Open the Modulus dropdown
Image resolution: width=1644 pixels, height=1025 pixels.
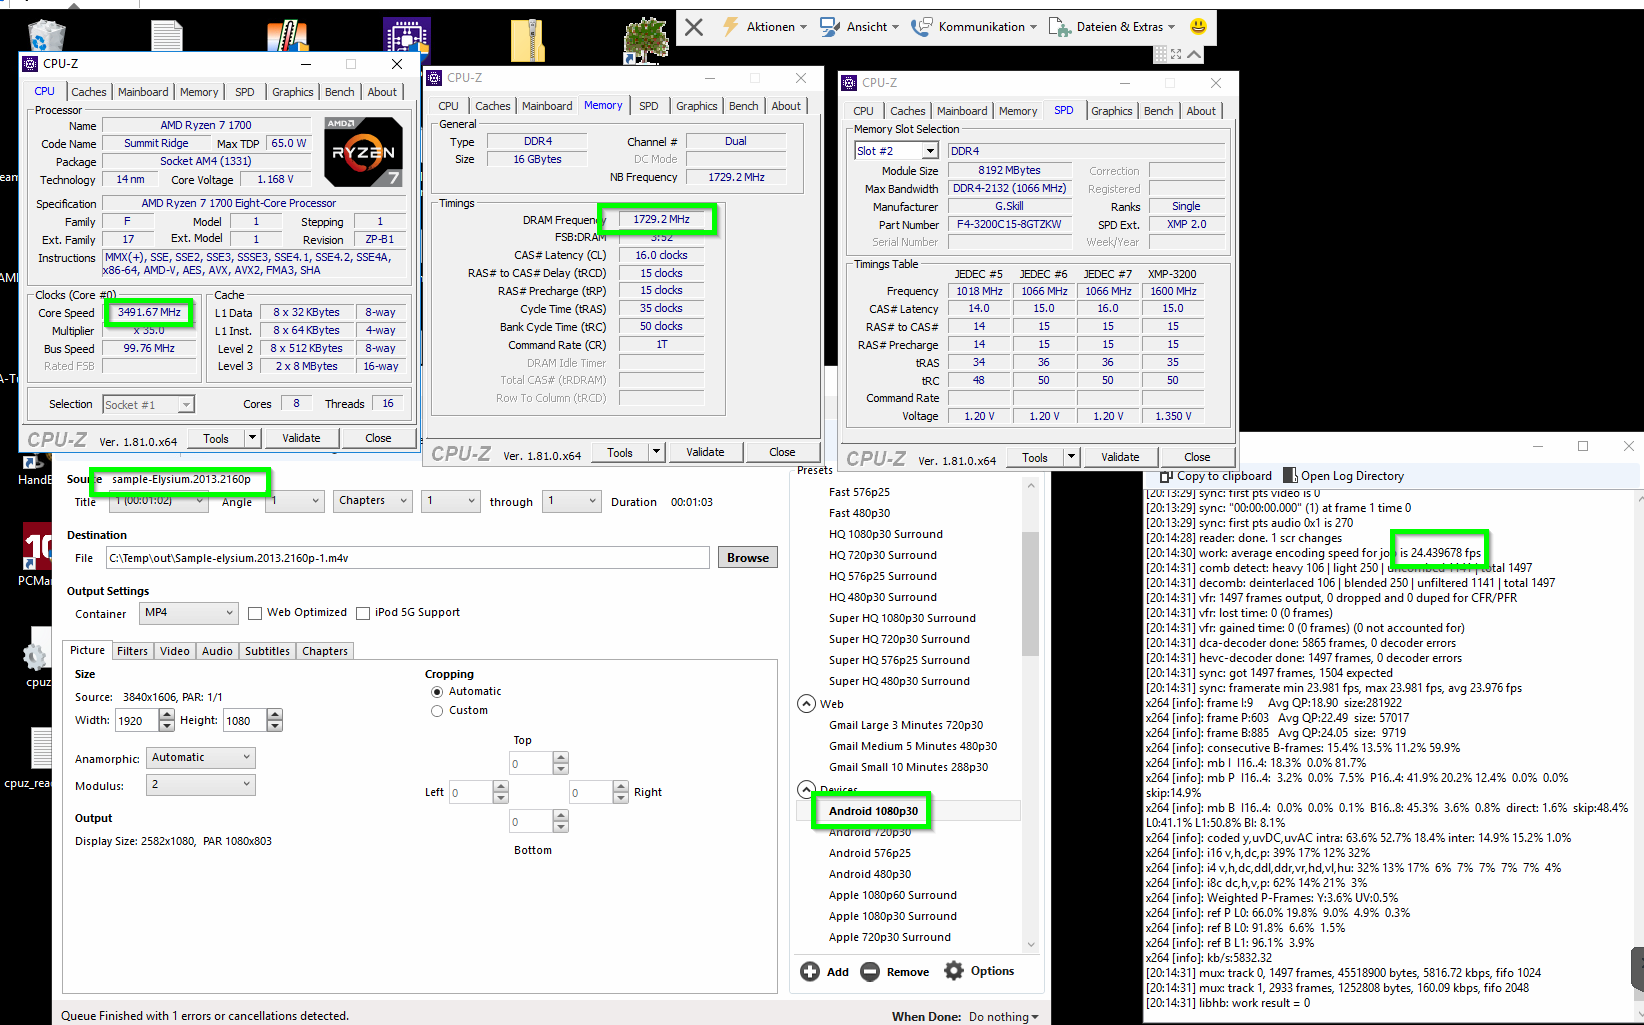tap(201, 785)
